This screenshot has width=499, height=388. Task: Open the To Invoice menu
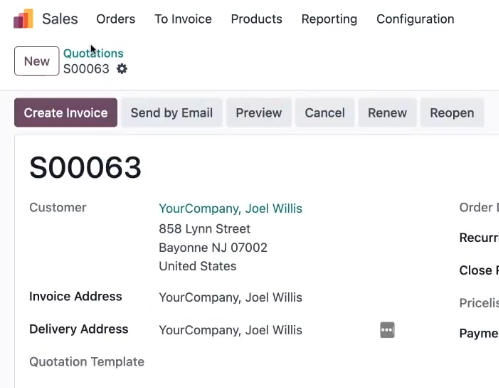(183, 19)
